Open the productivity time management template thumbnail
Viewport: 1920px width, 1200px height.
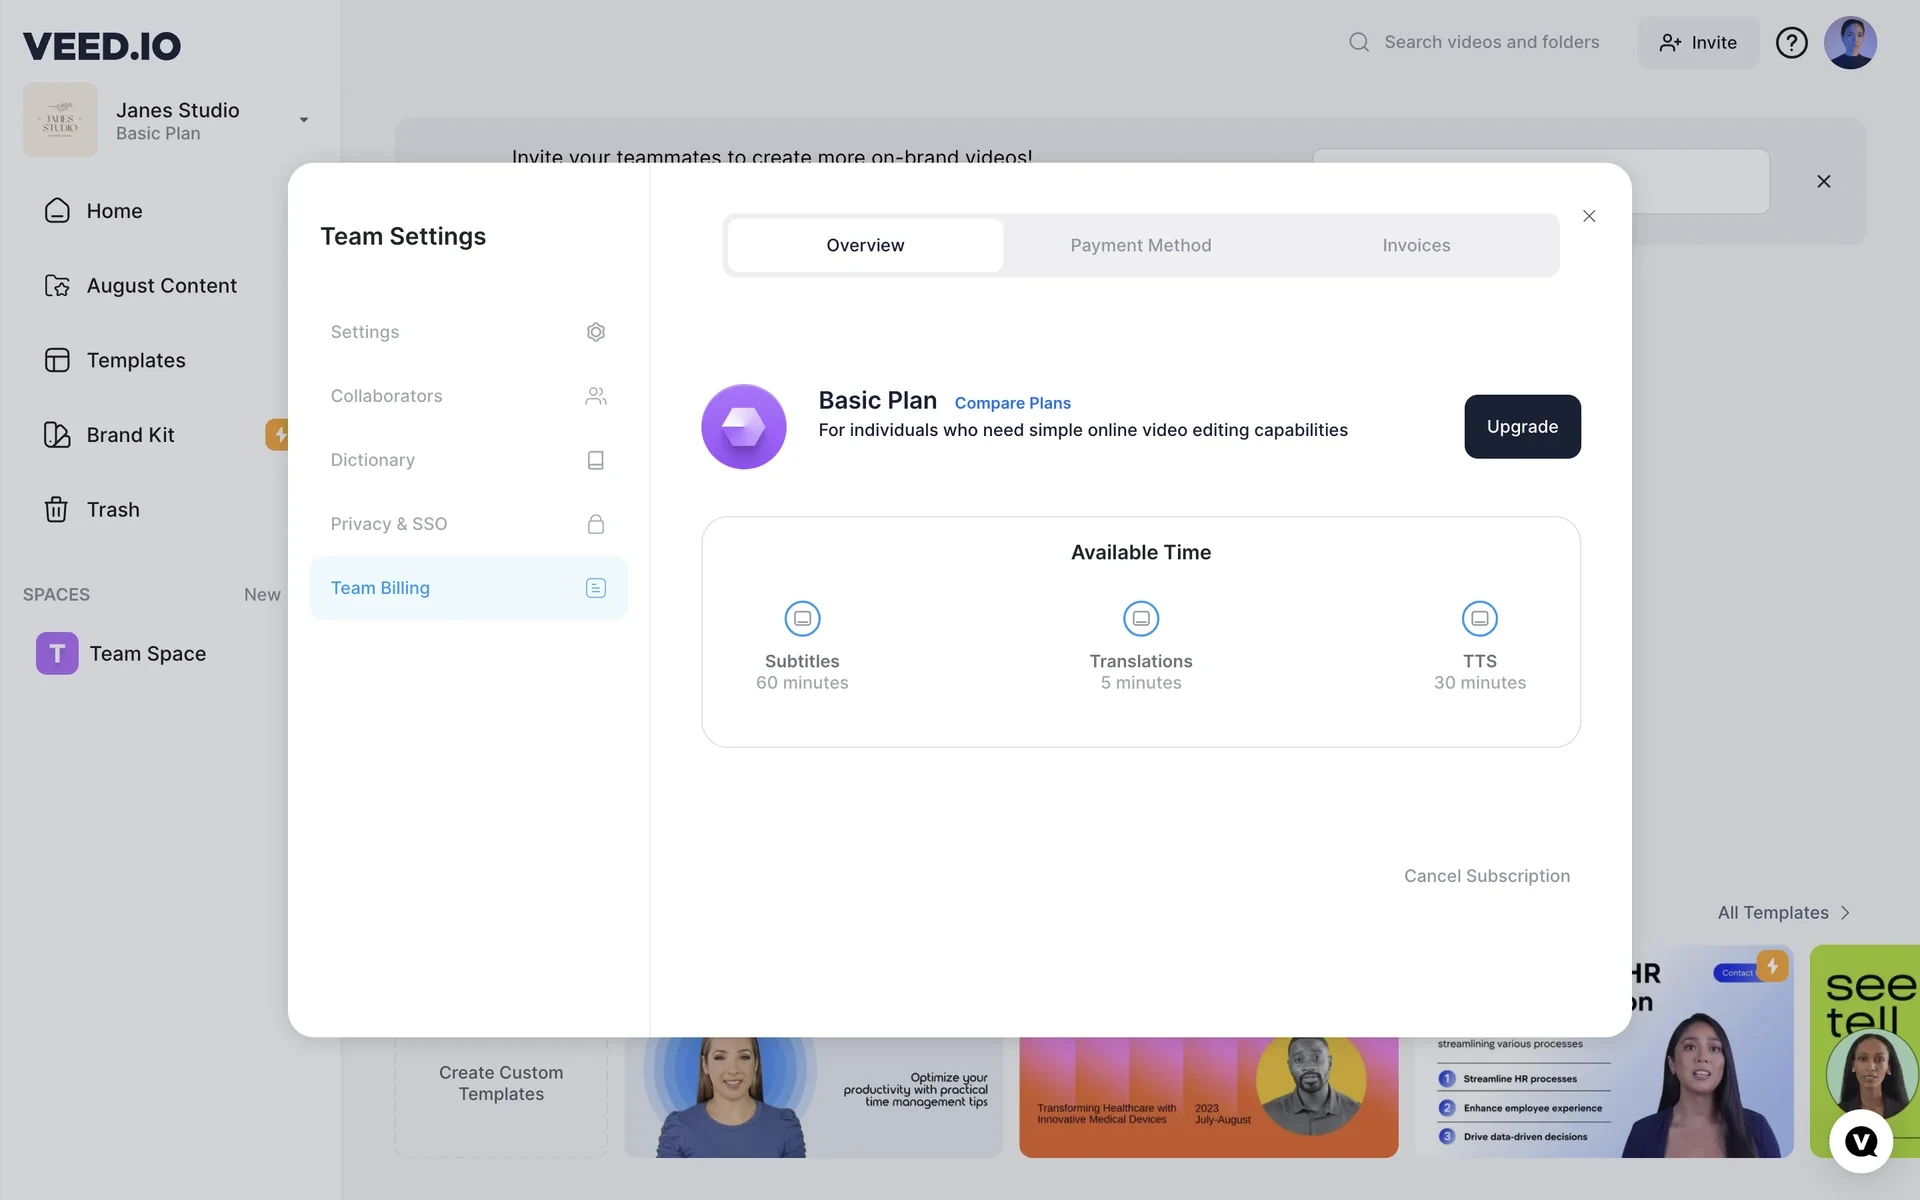click(x=813, y=1097)
